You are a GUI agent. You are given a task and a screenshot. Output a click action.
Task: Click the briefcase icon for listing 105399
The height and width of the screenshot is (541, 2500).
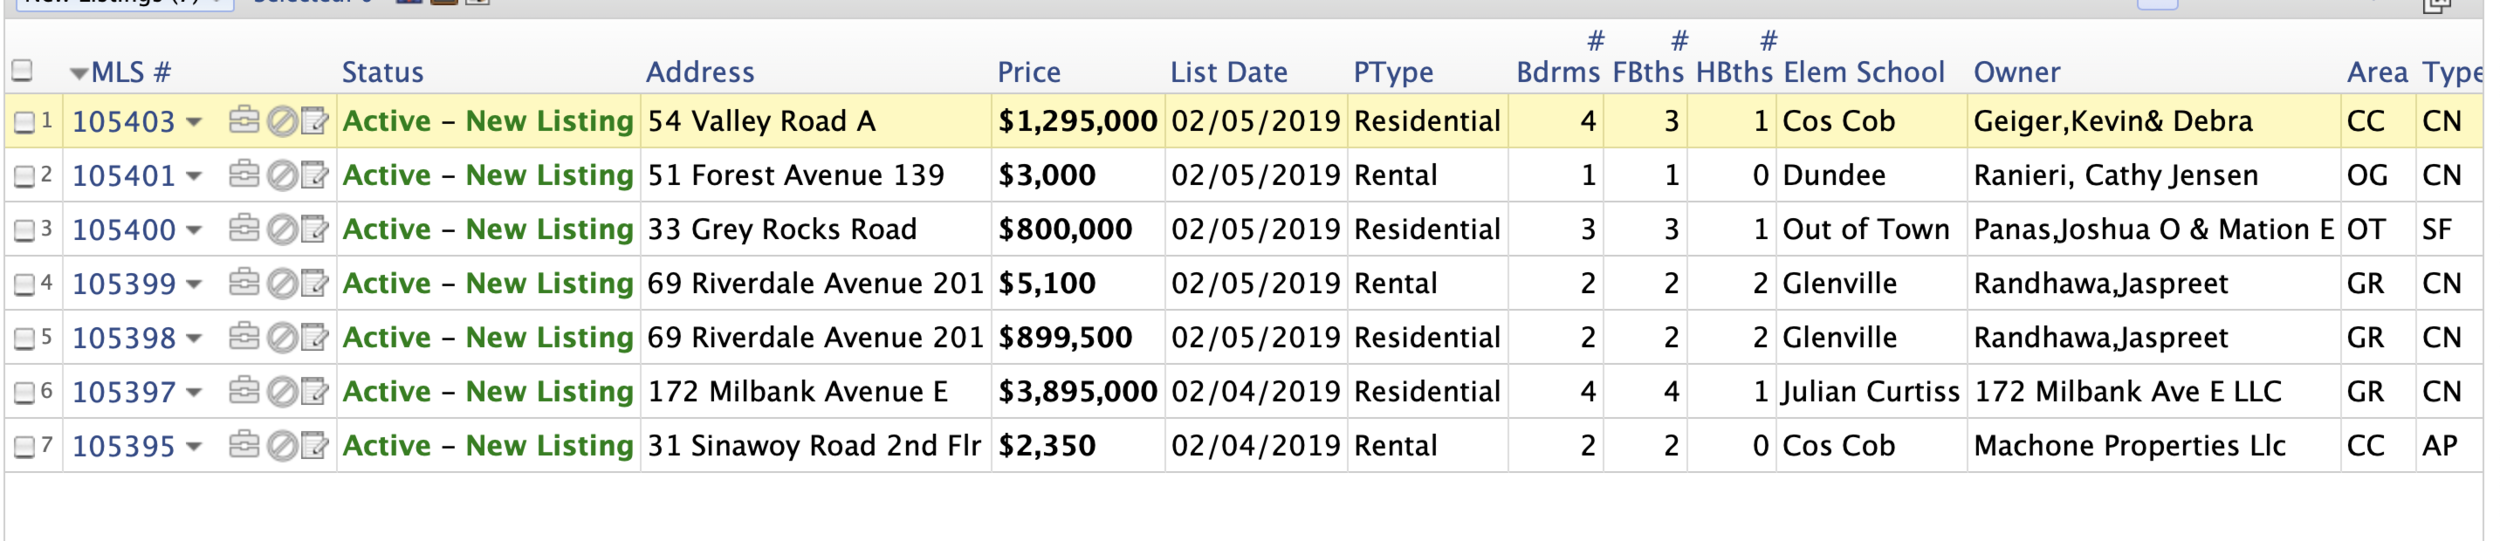click(x=244, y=284)
